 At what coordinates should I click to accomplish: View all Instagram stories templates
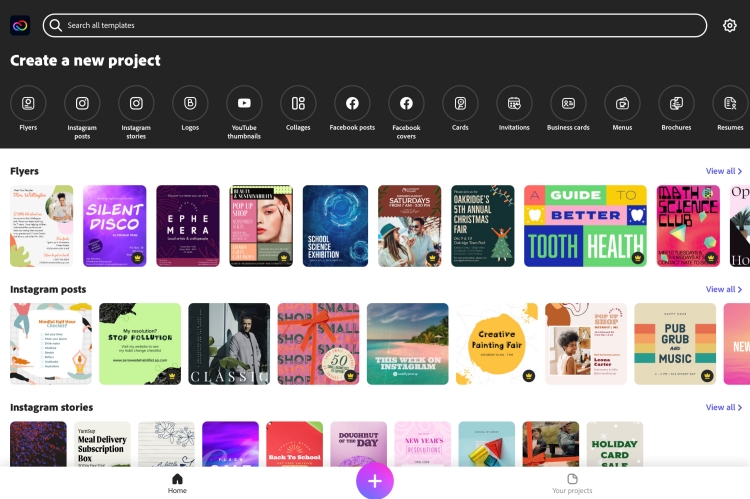tap(724, 407)
